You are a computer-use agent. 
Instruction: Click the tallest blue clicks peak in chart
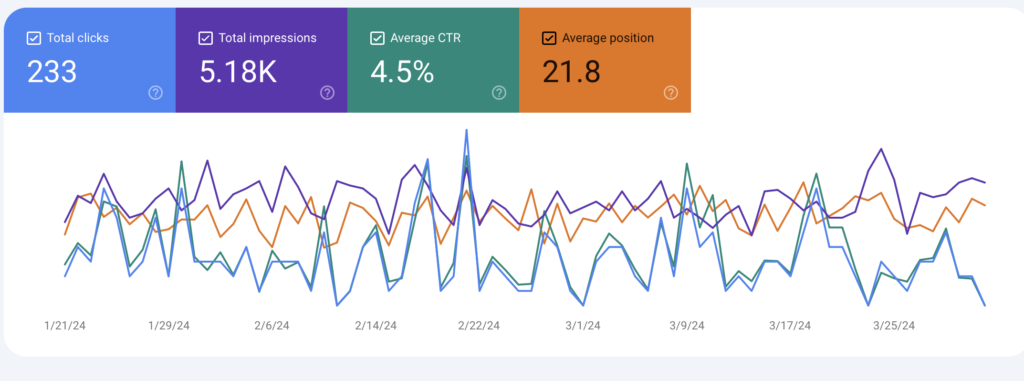[x=466, y=130]
